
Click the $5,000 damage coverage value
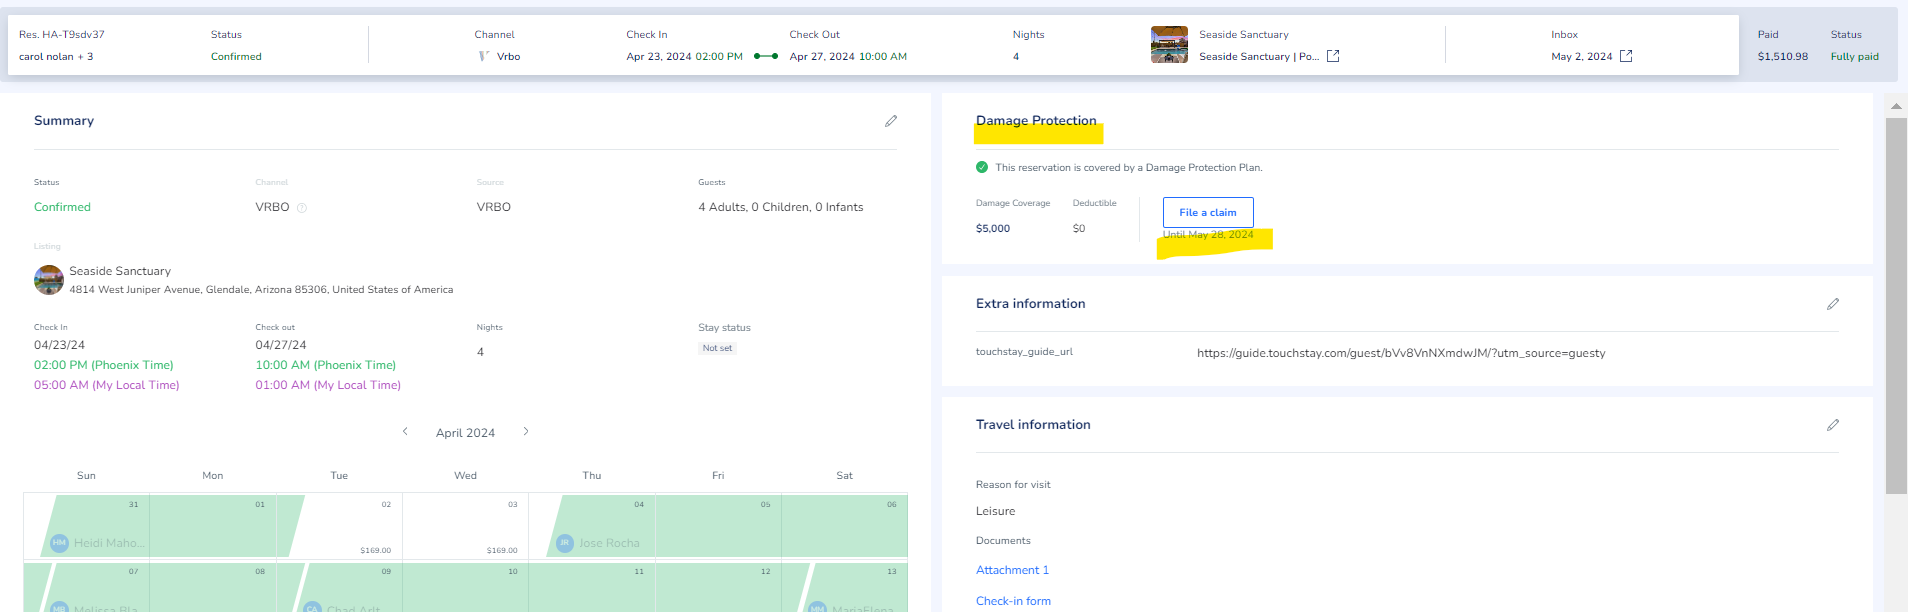tap(993, 228)
